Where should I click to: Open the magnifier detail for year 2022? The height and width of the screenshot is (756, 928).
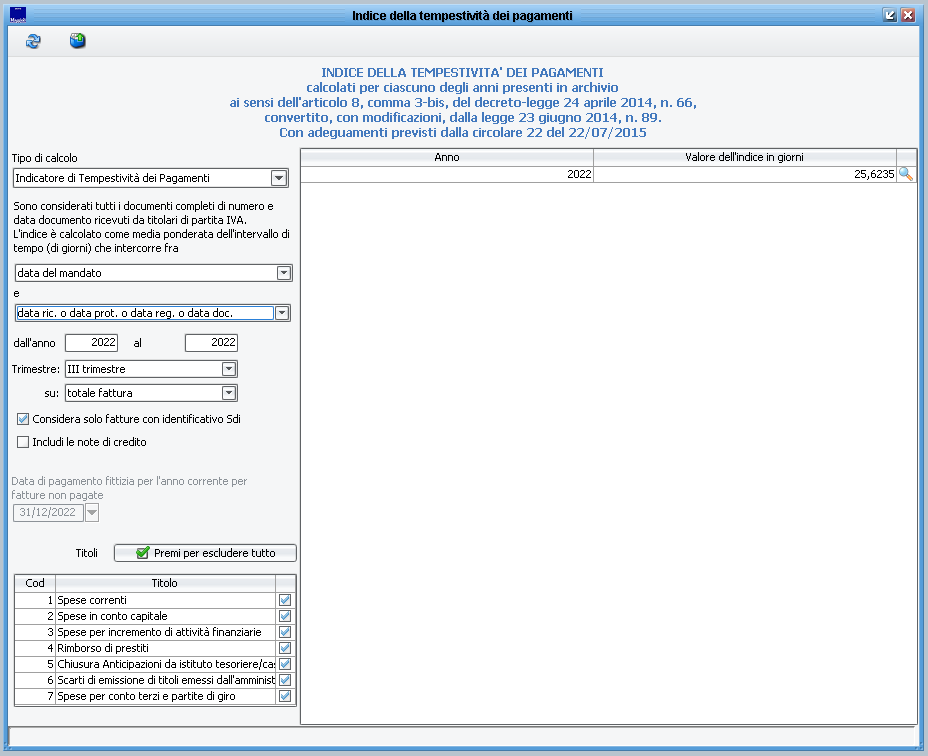click(906, 174)
